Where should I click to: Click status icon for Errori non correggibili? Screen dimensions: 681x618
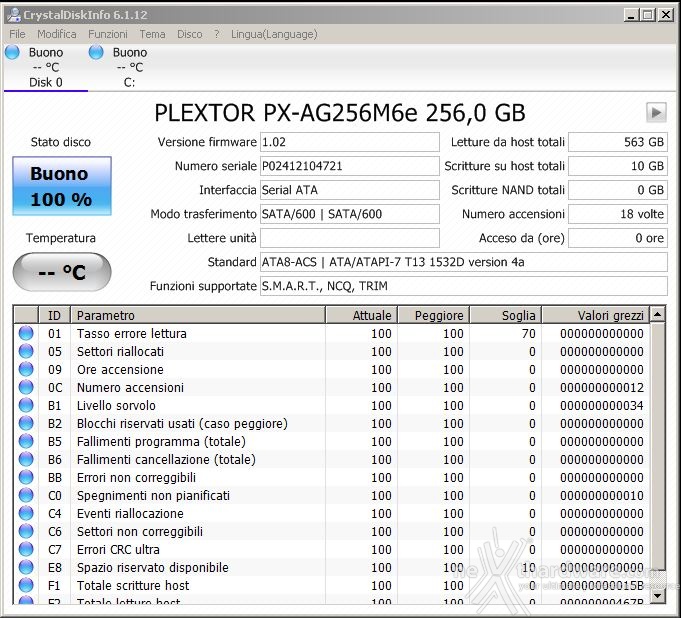click(26, 477)
